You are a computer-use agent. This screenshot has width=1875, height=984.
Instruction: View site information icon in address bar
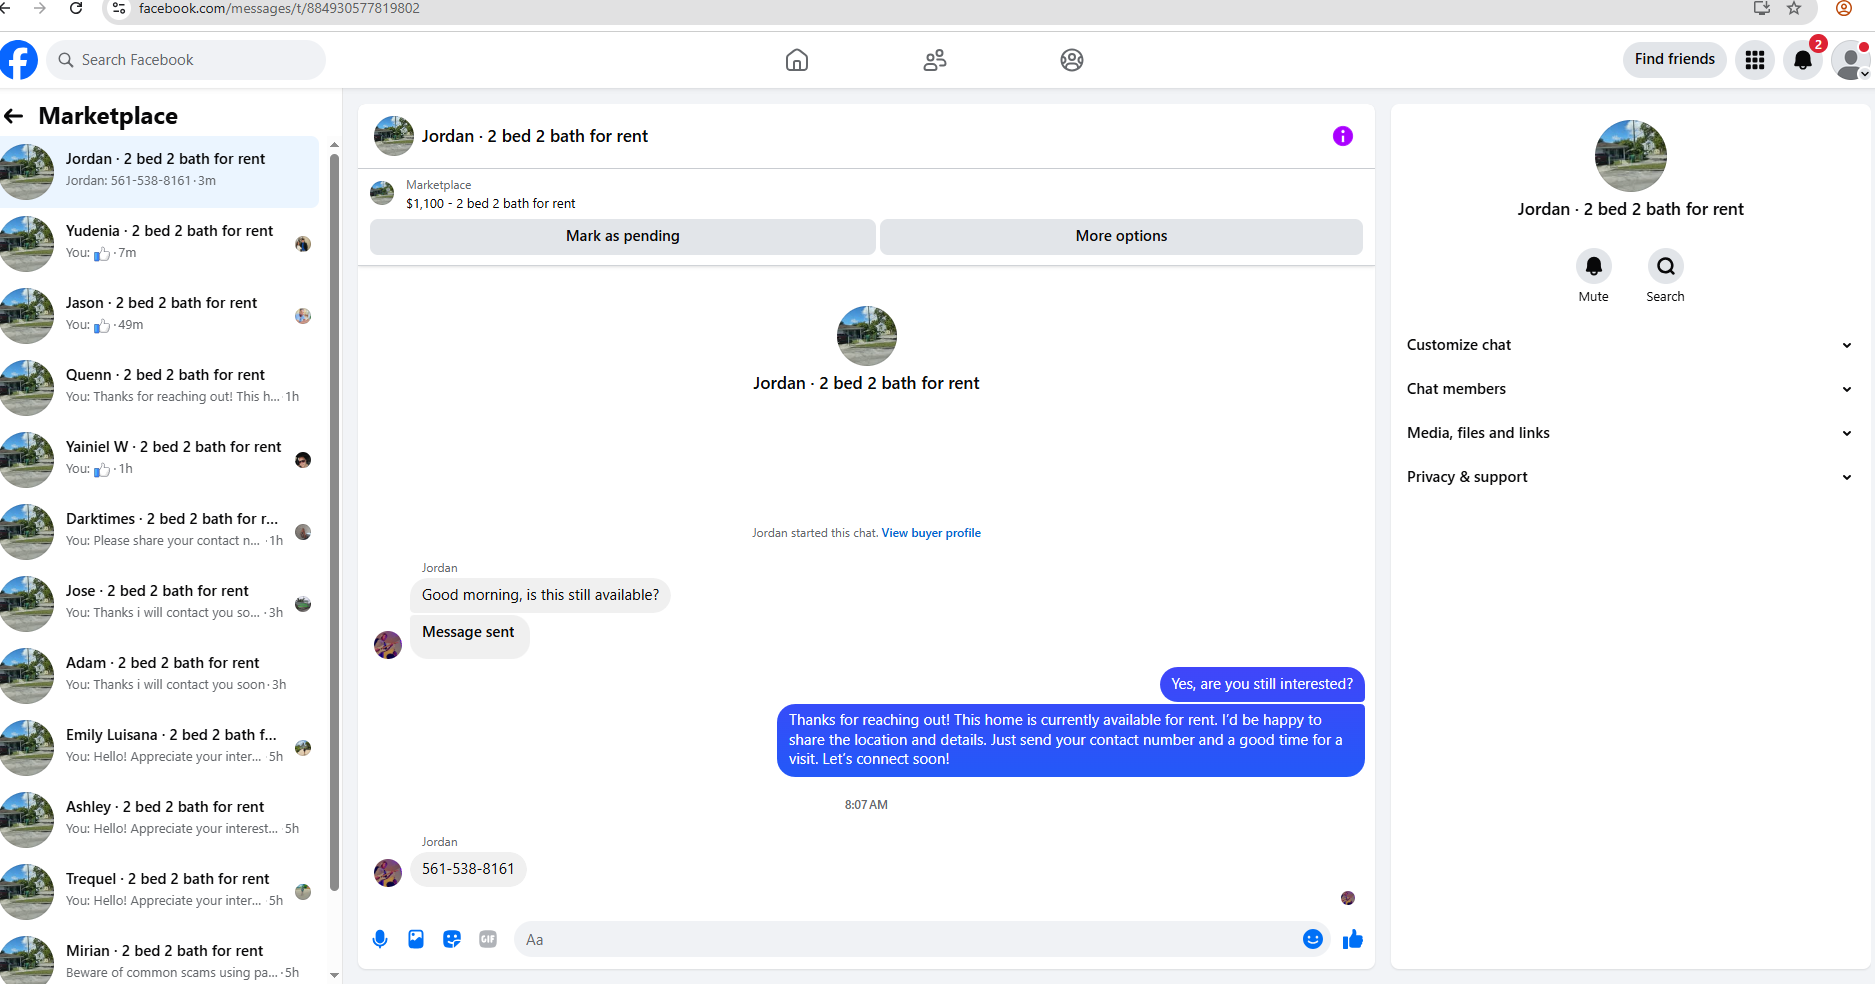(x=118, y=8)
